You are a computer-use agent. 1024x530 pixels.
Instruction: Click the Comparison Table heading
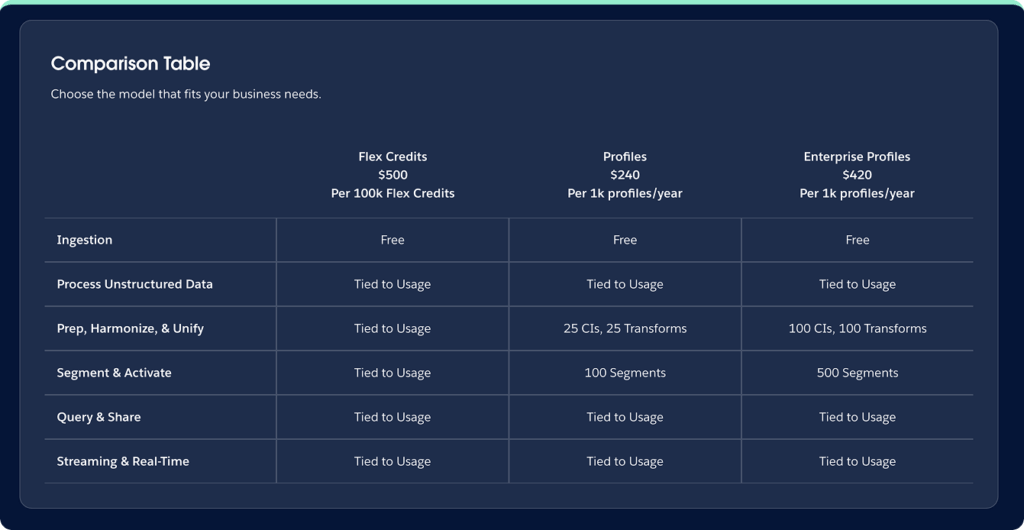(x=131, y=63)
